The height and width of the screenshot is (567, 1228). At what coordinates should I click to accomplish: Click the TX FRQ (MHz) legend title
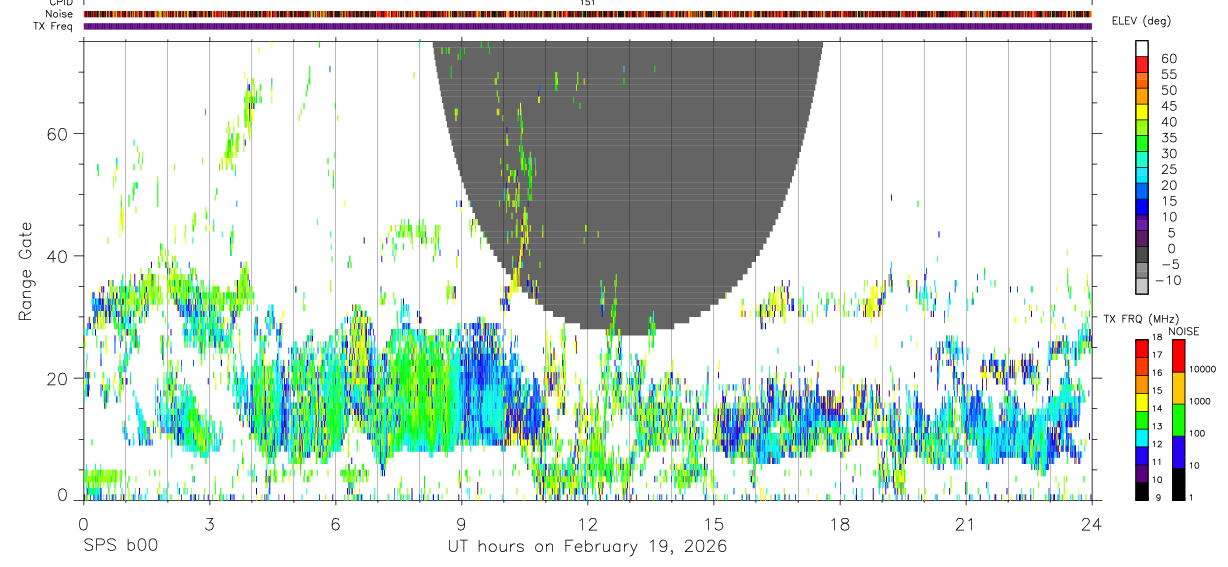coord(1143,319)
